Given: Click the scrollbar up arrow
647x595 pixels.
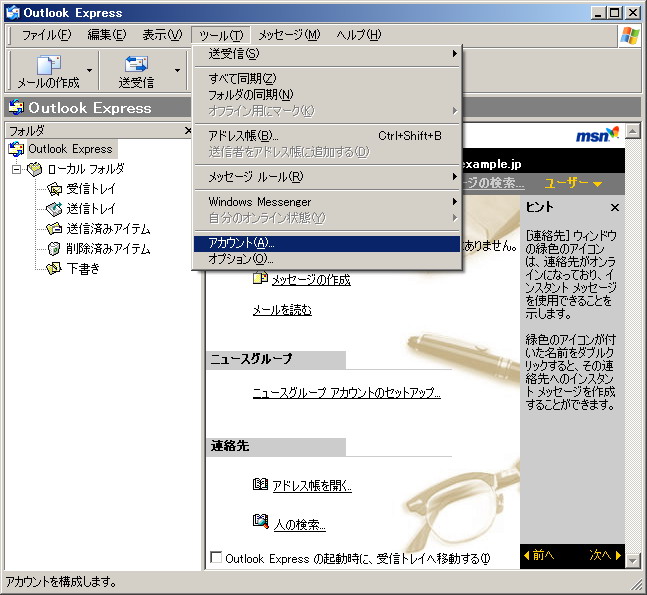Looking at the screenshot, I should click(x=633, y=131).
